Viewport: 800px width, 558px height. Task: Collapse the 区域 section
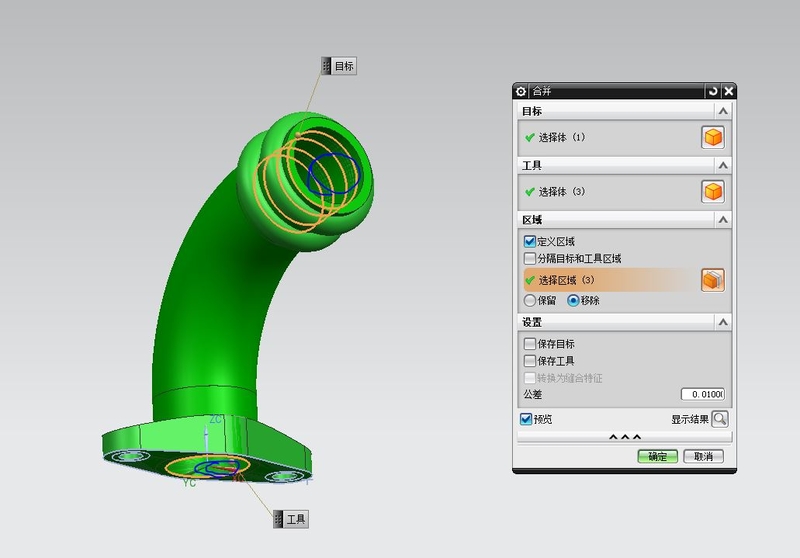click(722, 220)
